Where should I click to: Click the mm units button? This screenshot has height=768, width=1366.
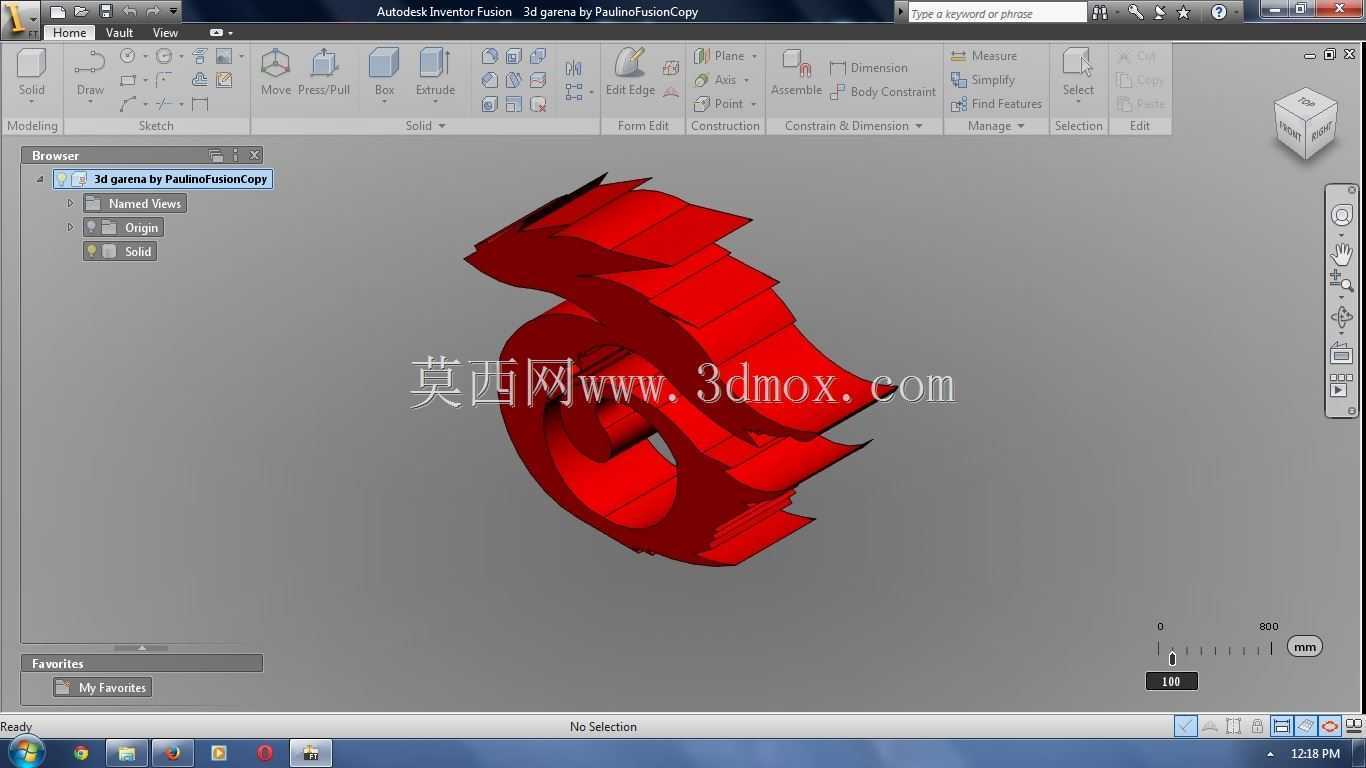pyautogui.click(x=1304, y=647)
